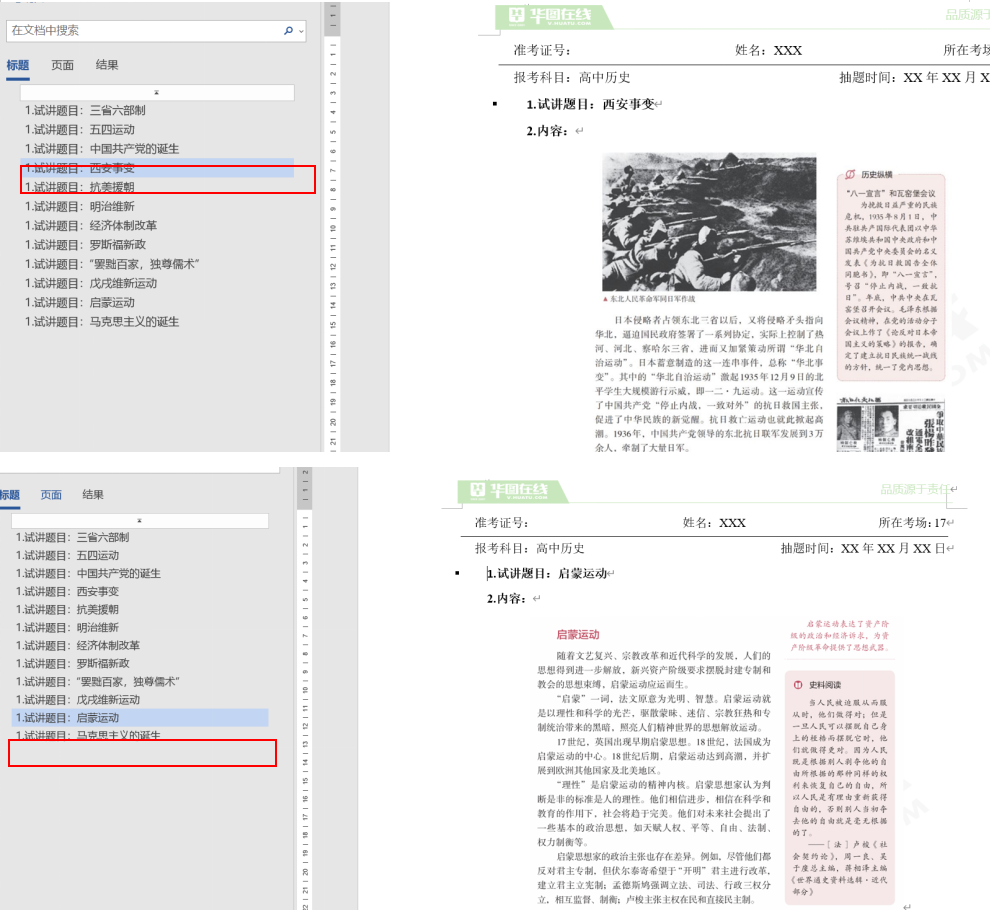Screen dimensions: 990x917
Task: Open the search options dropdown arrow
Action: click(x=301, y=31)
